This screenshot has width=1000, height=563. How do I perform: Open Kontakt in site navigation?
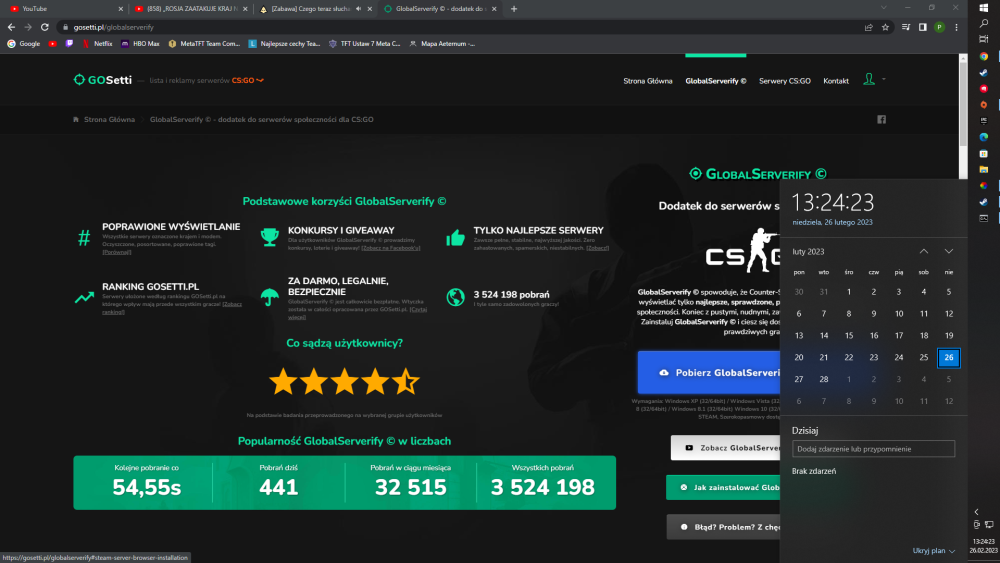click(835, 81)
